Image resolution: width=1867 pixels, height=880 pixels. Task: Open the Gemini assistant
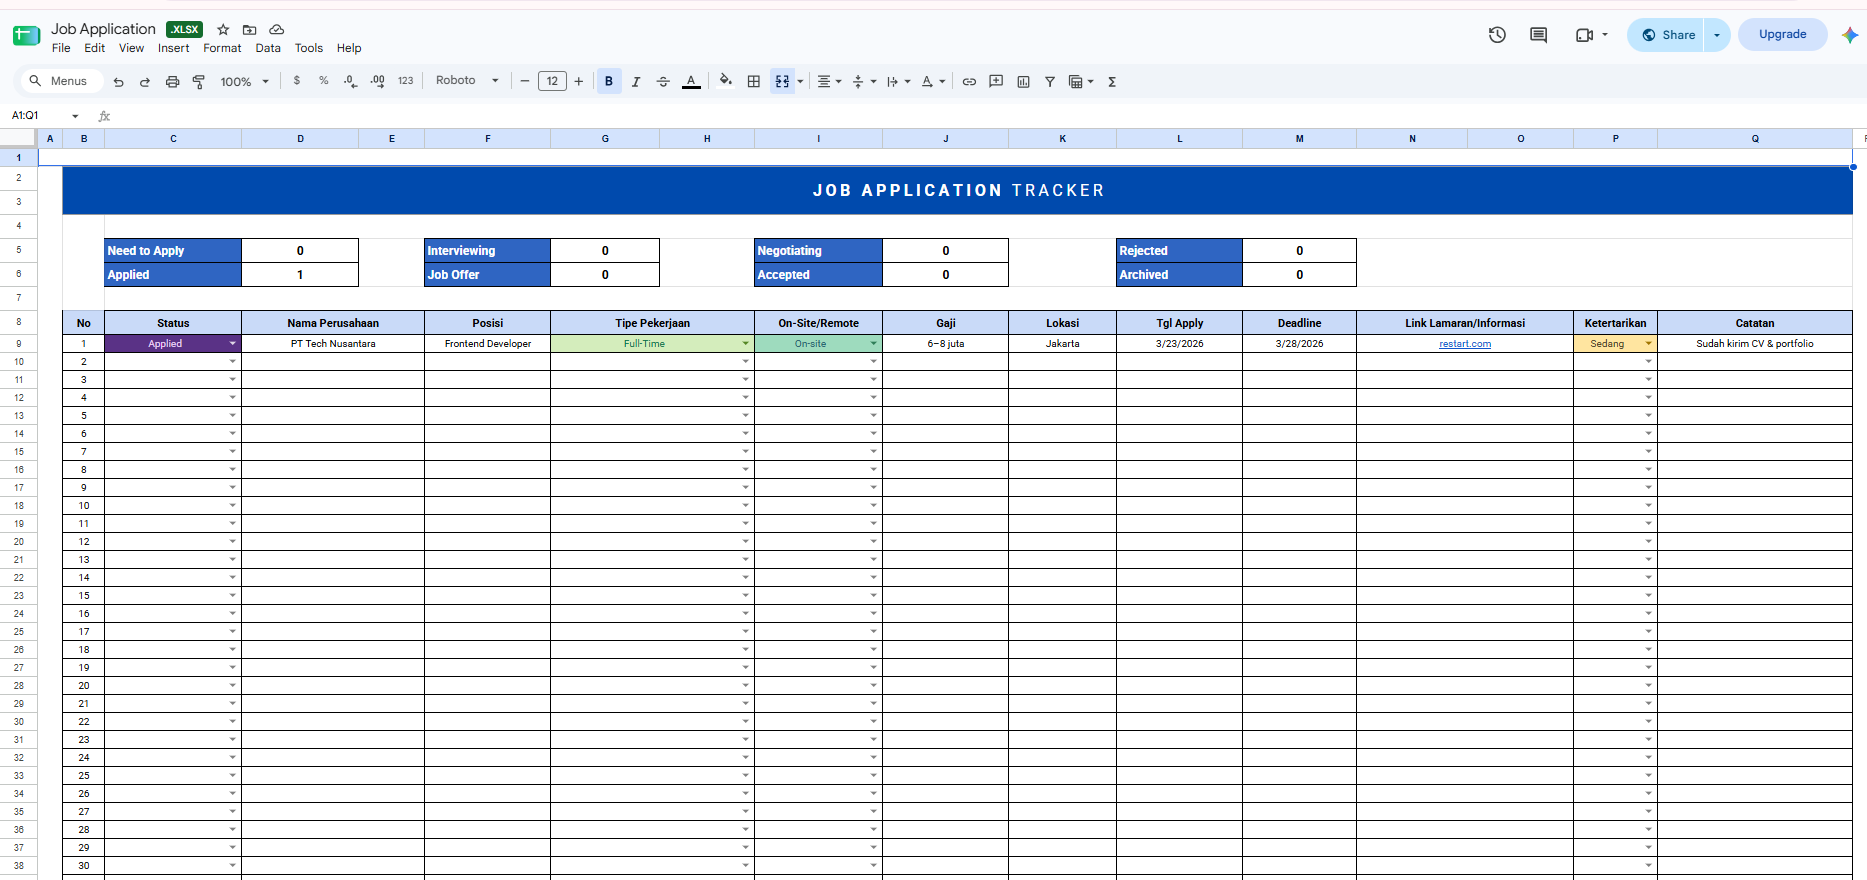(x=1850, y=35)
